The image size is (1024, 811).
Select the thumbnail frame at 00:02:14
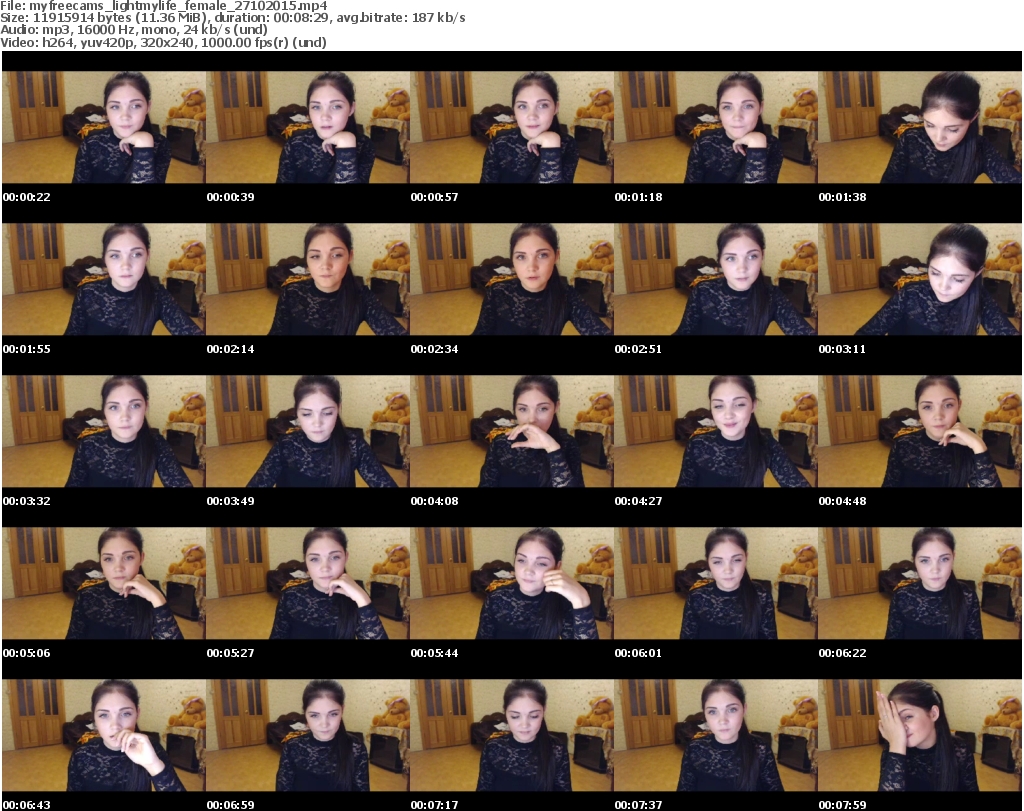(x=308, y=279)
